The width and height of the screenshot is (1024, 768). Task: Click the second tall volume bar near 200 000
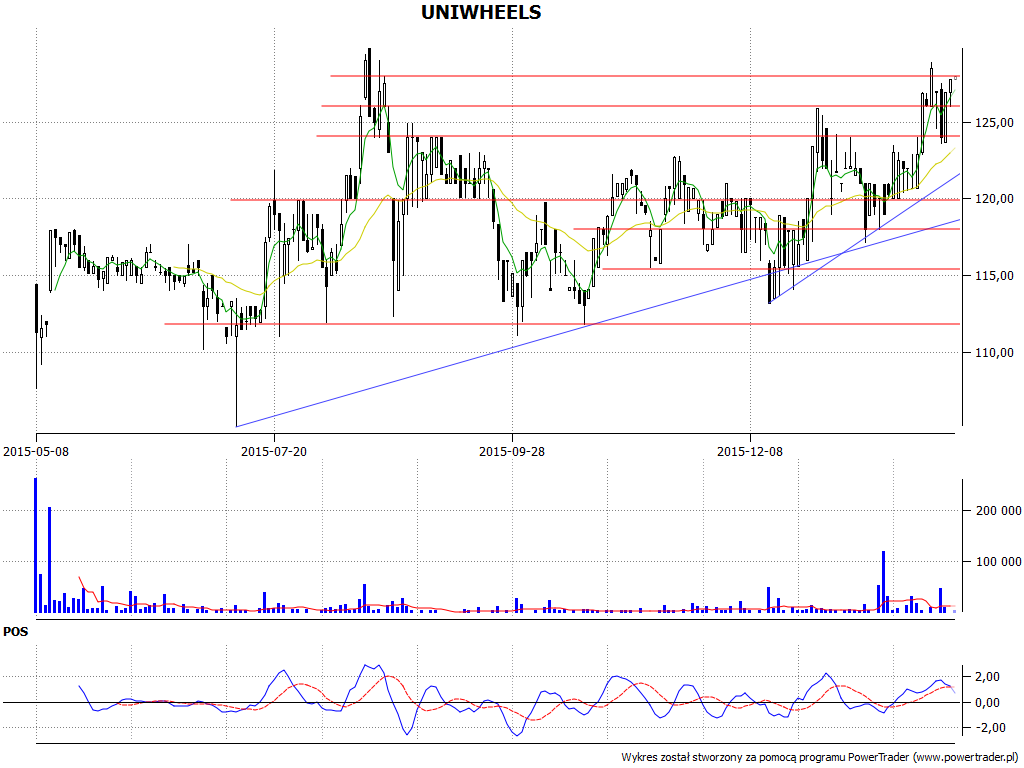(50, 560)
